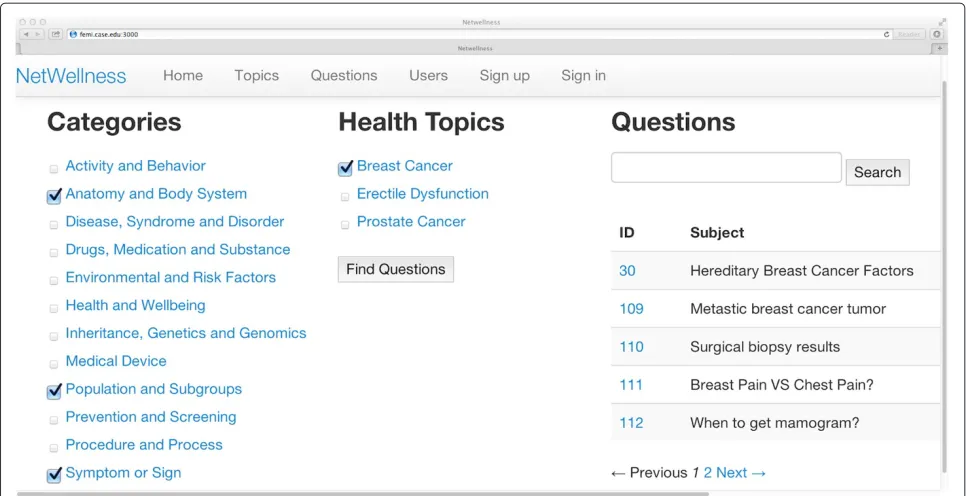Open the NetWellness brand link
966x496 pixels.
(x=71, y=76)
